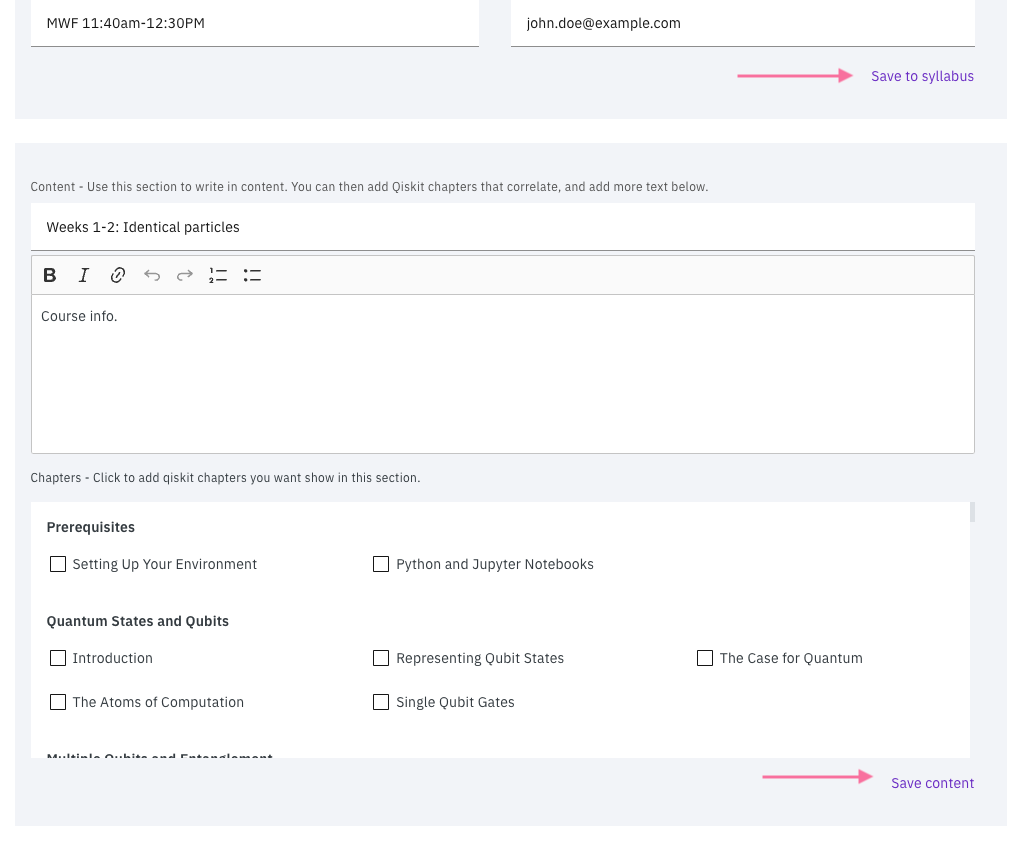1026x841 pixels.
Task: Check 'Setting Up Your Environment' chapter
Action: coord(58,564)
